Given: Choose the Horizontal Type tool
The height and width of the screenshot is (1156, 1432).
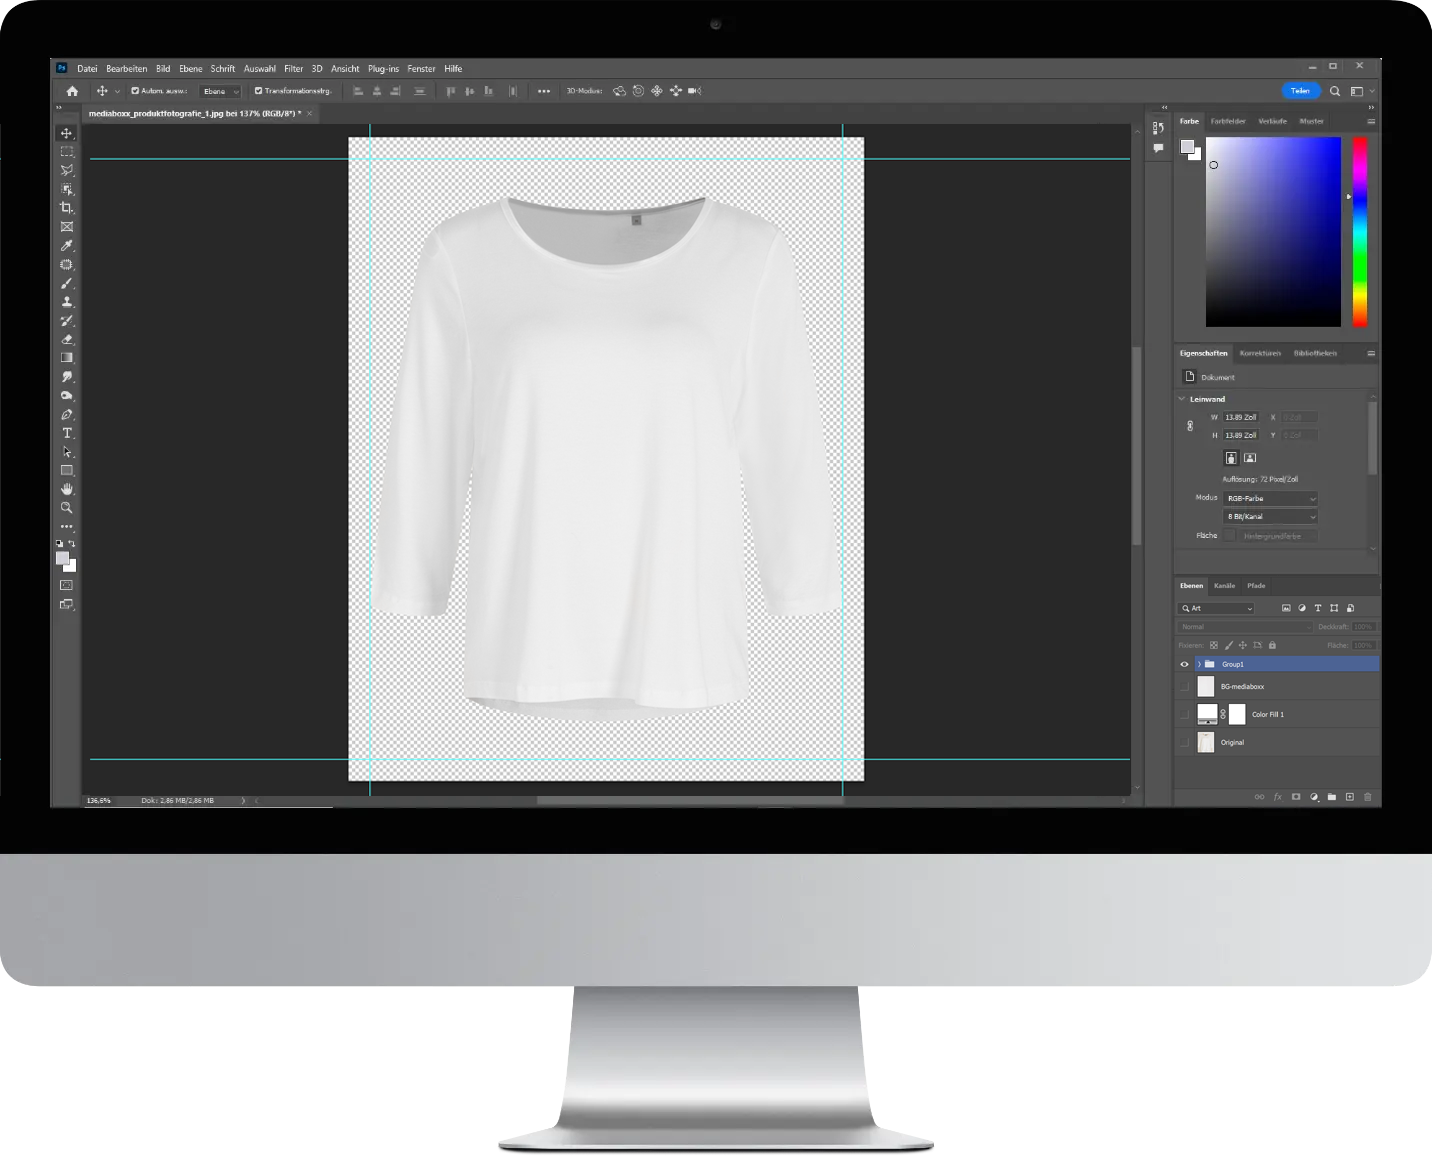Looking at the screenshot, I should click(x=67, y=434).
